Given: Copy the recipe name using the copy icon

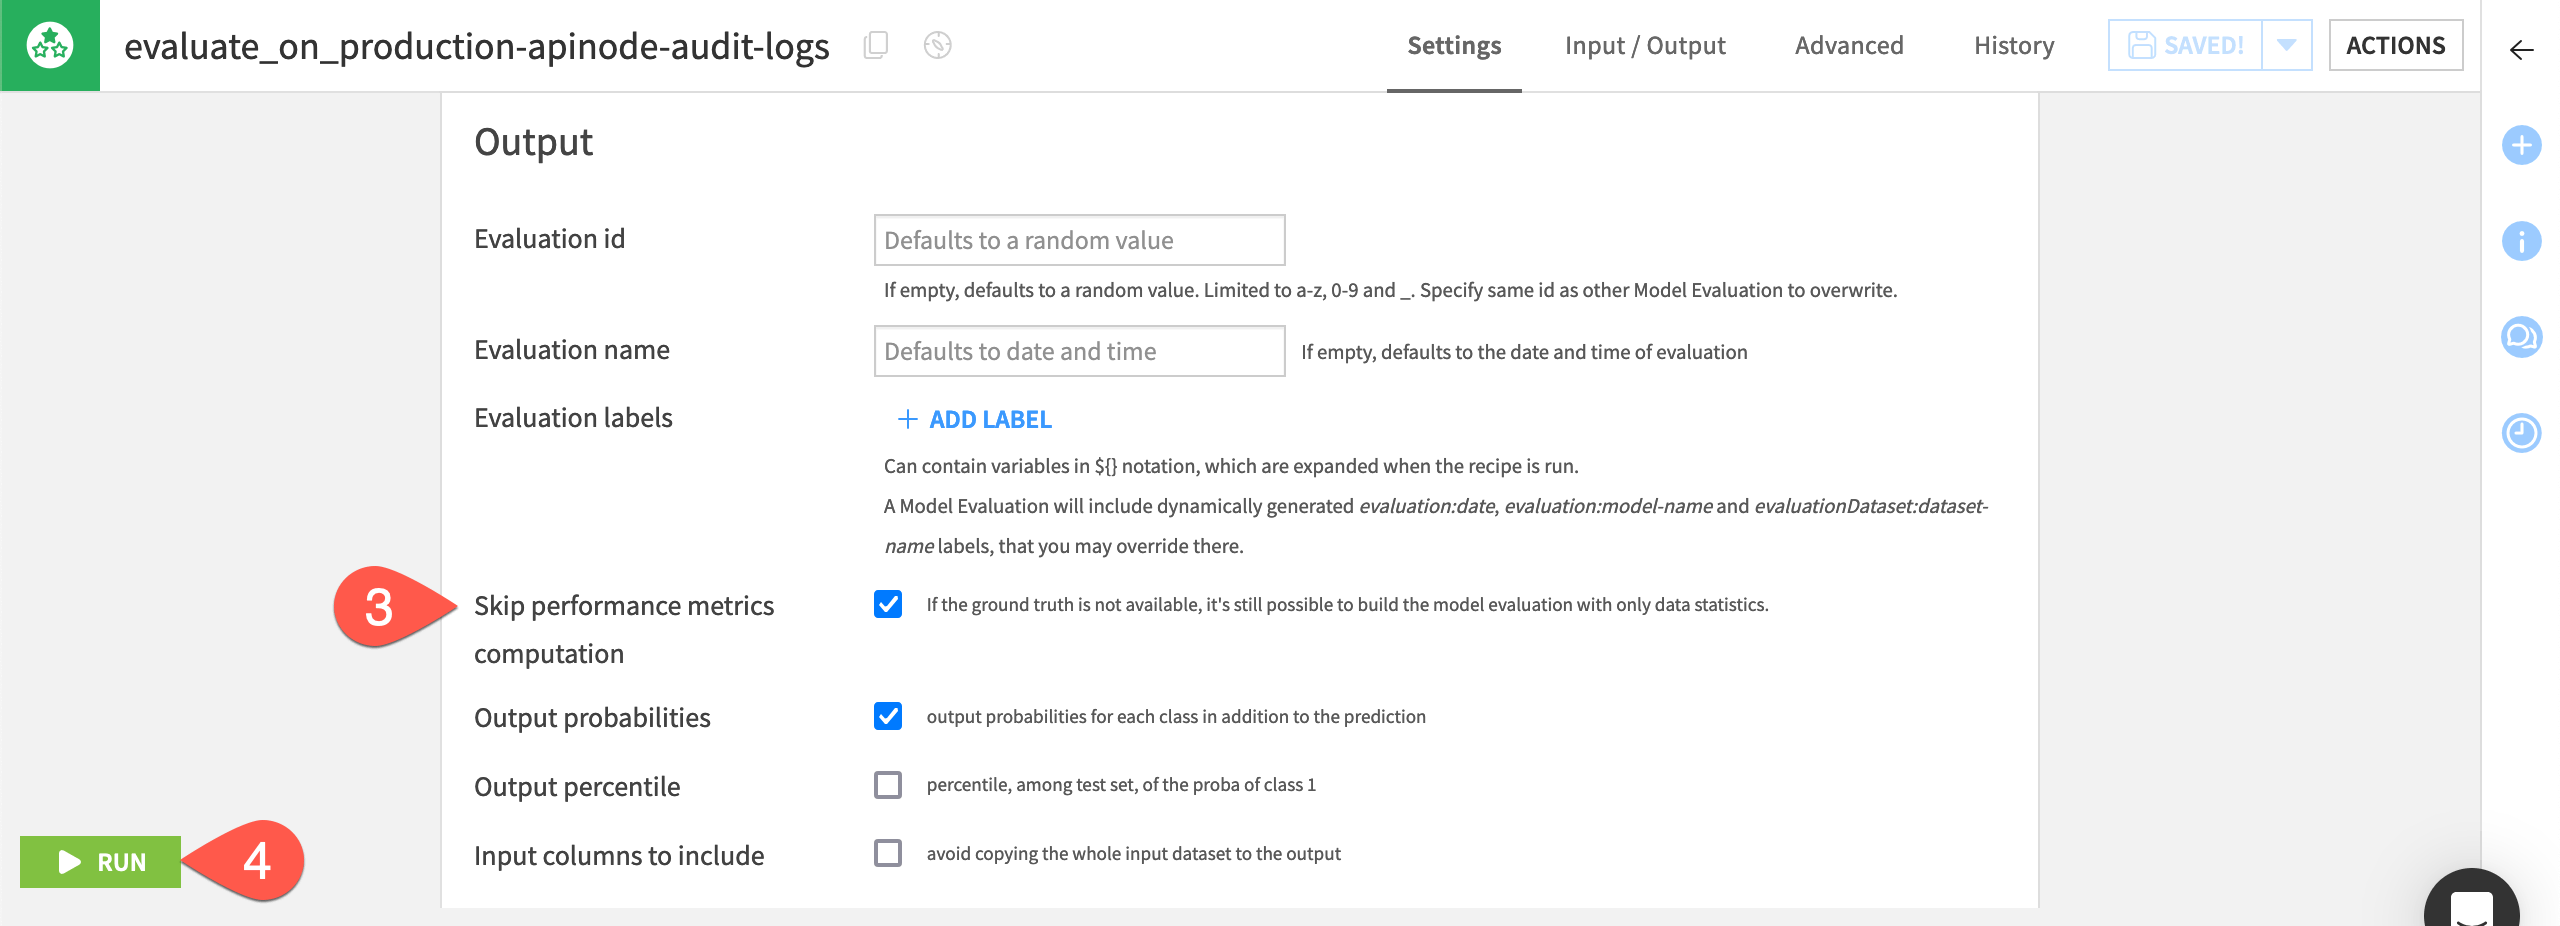Looking at the screenshot, I should tap(876, 45).
